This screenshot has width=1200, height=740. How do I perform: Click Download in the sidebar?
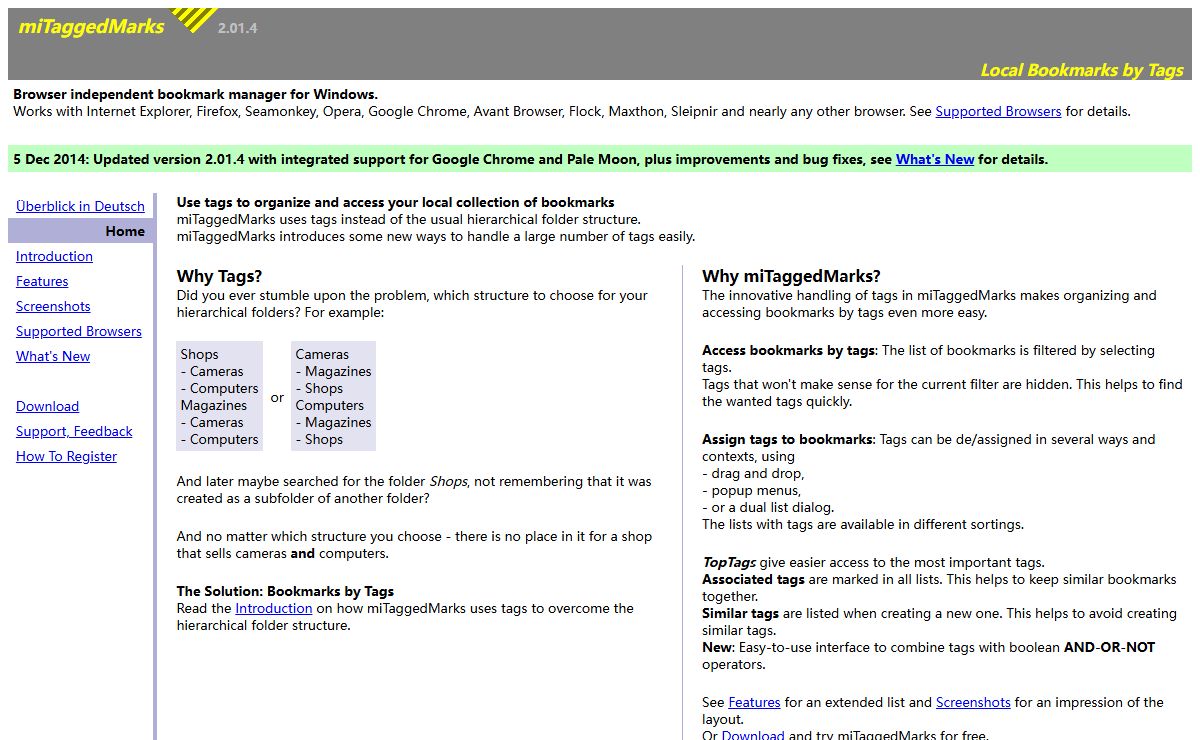(47, 406)
